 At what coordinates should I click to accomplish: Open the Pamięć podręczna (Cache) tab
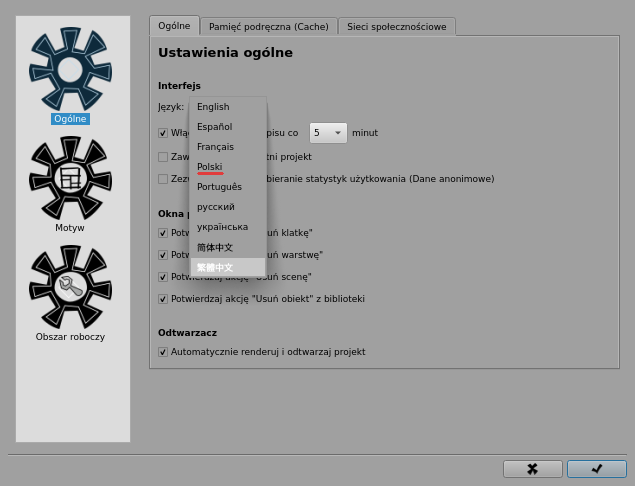click(269, 27)
